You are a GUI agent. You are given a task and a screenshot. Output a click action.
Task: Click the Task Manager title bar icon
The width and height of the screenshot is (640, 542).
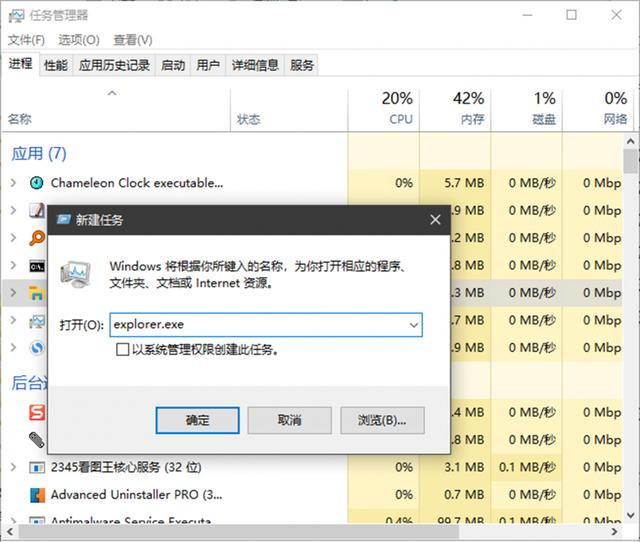point(15,15)
